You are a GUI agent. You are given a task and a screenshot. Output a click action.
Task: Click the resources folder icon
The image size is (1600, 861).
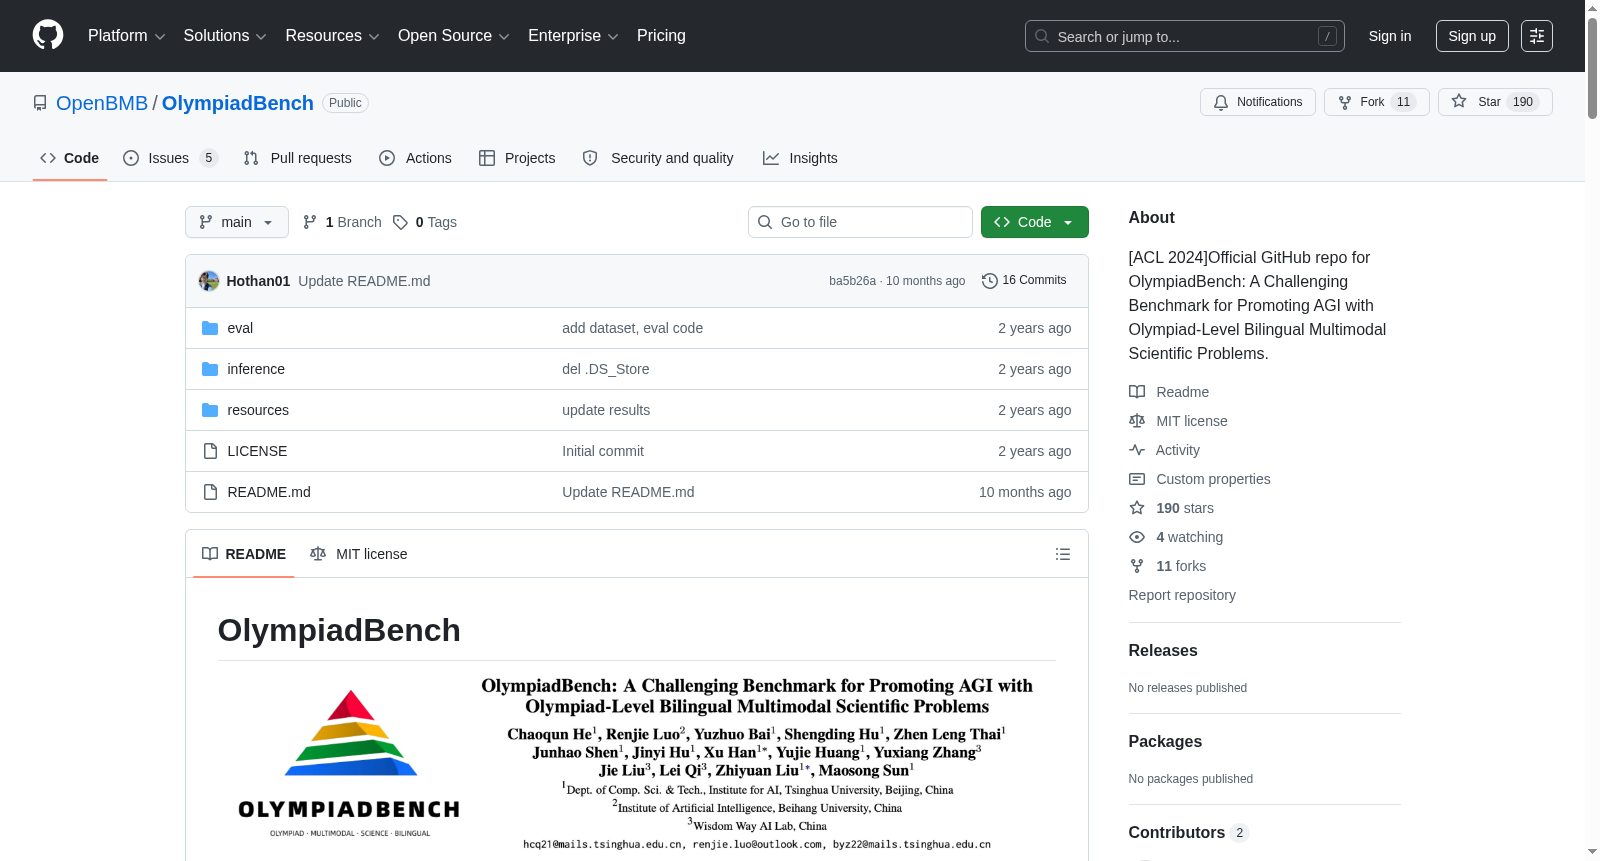210,410
